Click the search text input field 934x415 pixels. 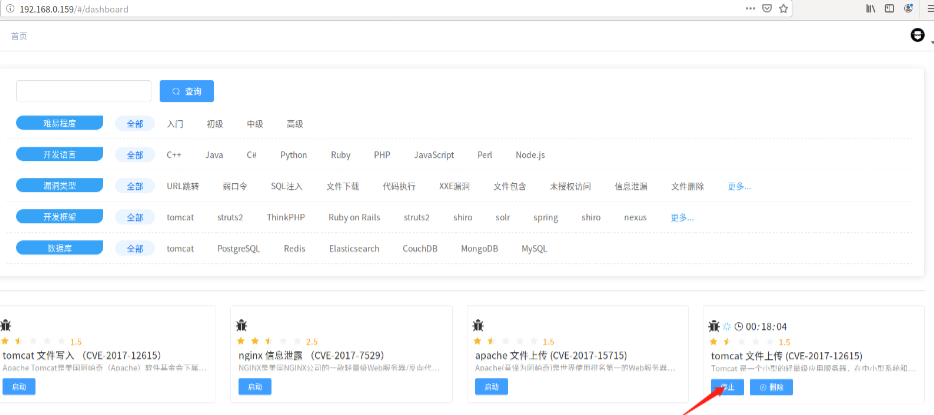84,91
